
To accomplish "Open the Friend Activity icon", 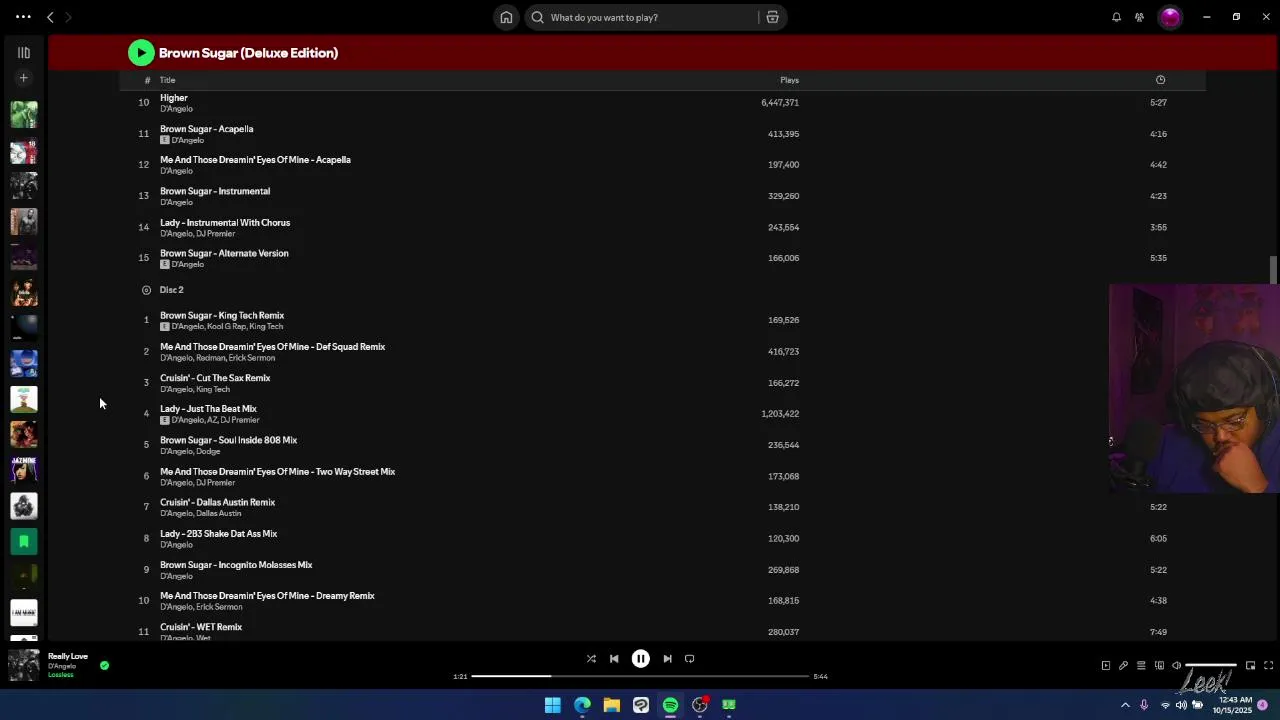I will pyautogui.click(x=1139, y=17).
